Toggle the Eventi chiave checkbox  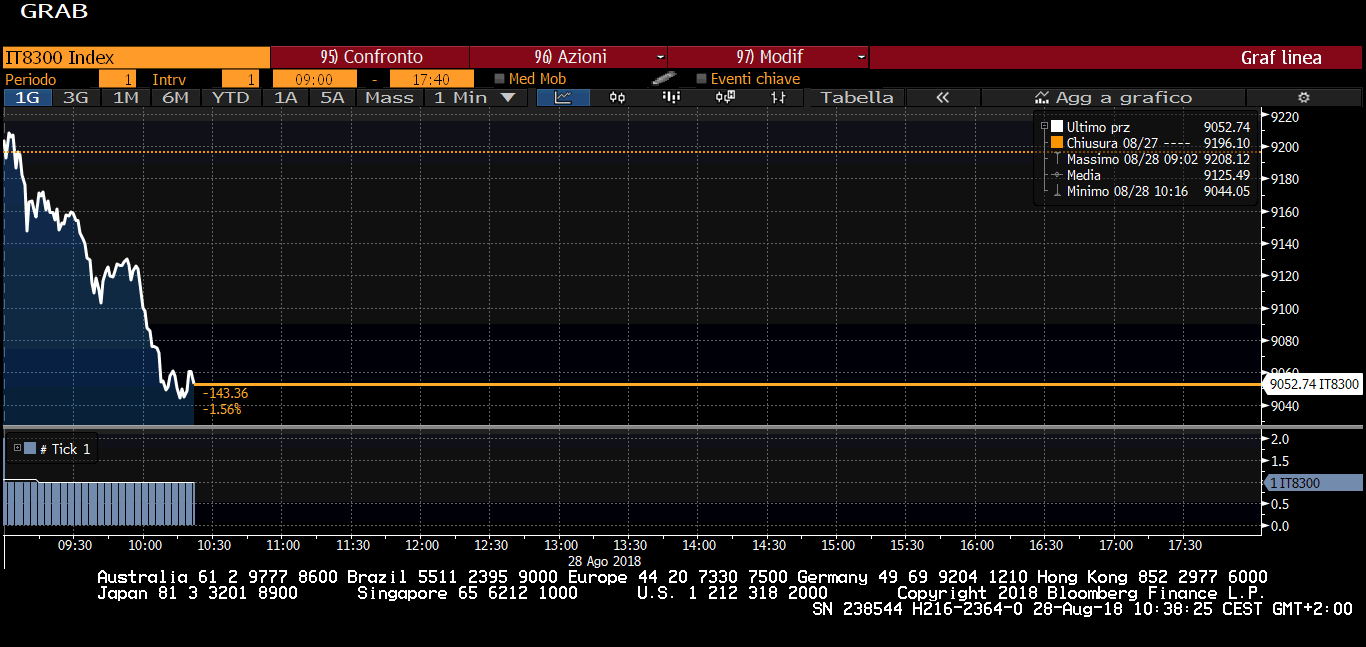click(x=701, y=78)
